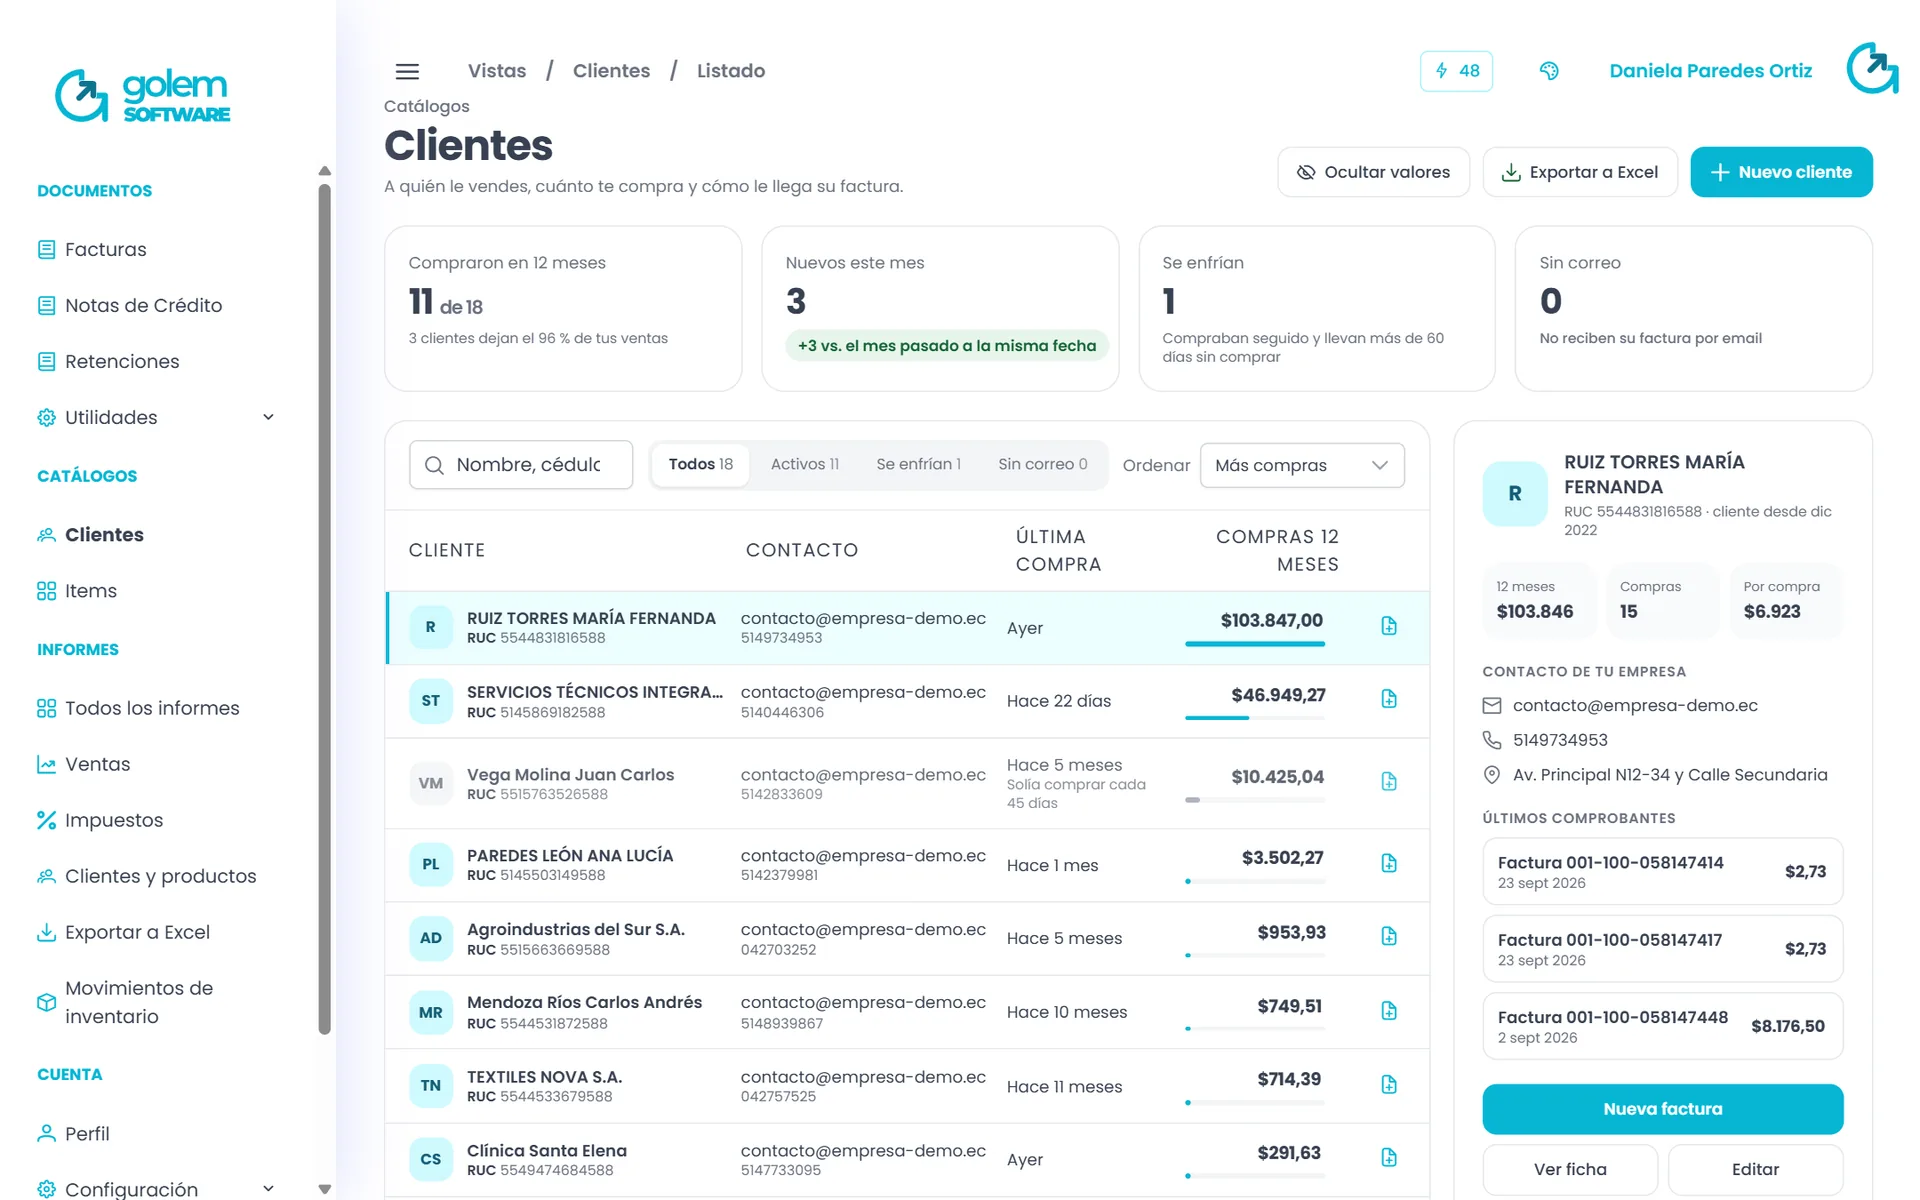
Task: Click the lightning bolt 48 credits badge
Action: click(x=1456, y=71)
